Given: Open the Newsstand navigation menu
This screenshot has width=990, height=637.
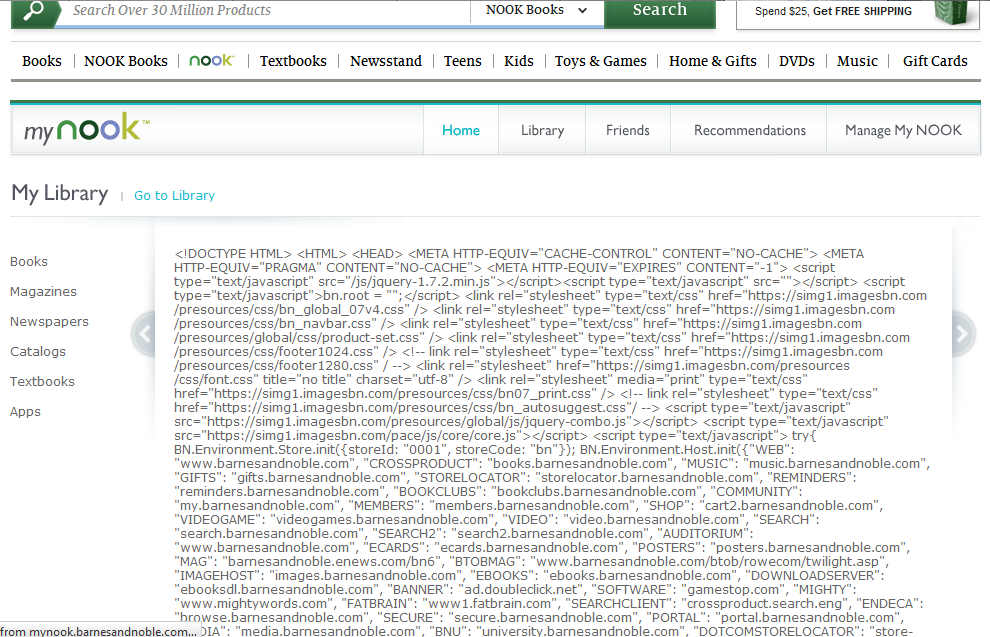Looking at the screenshot, I should (386, 61).
